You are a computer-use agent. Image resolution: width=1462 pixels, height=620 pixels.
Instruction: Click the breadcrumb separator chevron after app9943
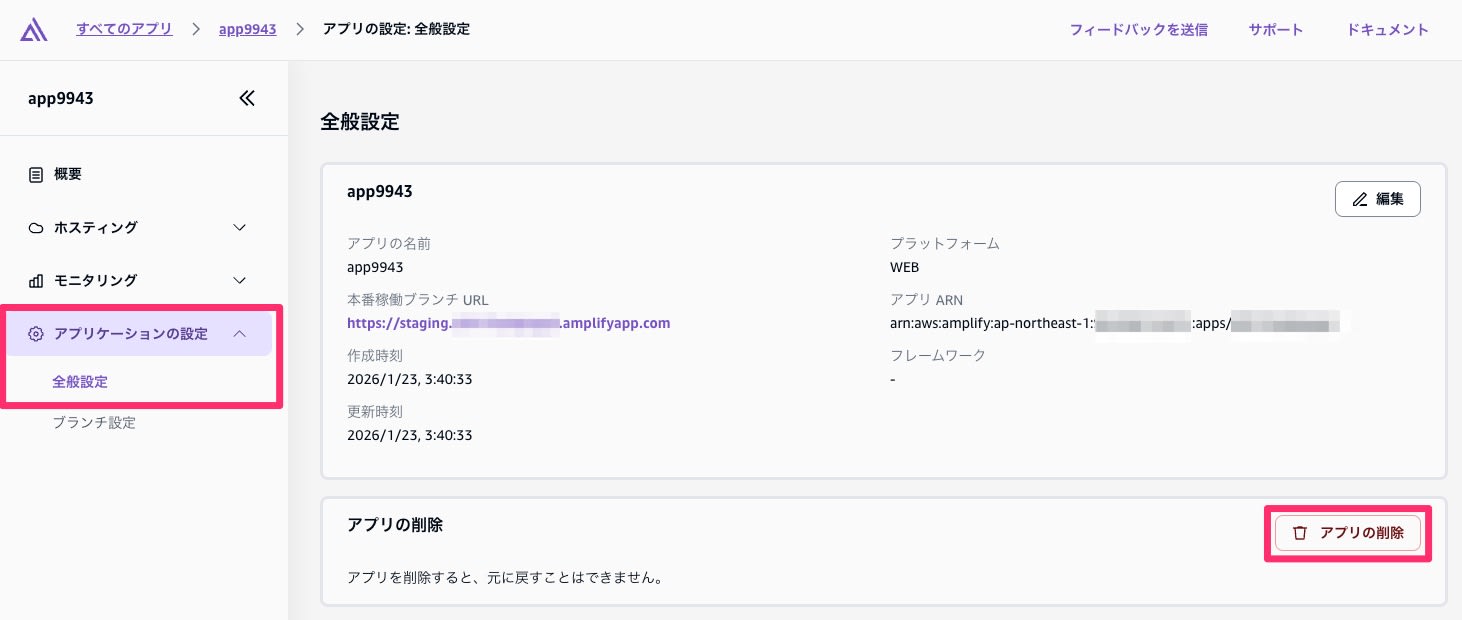click(x=300, y=29)
